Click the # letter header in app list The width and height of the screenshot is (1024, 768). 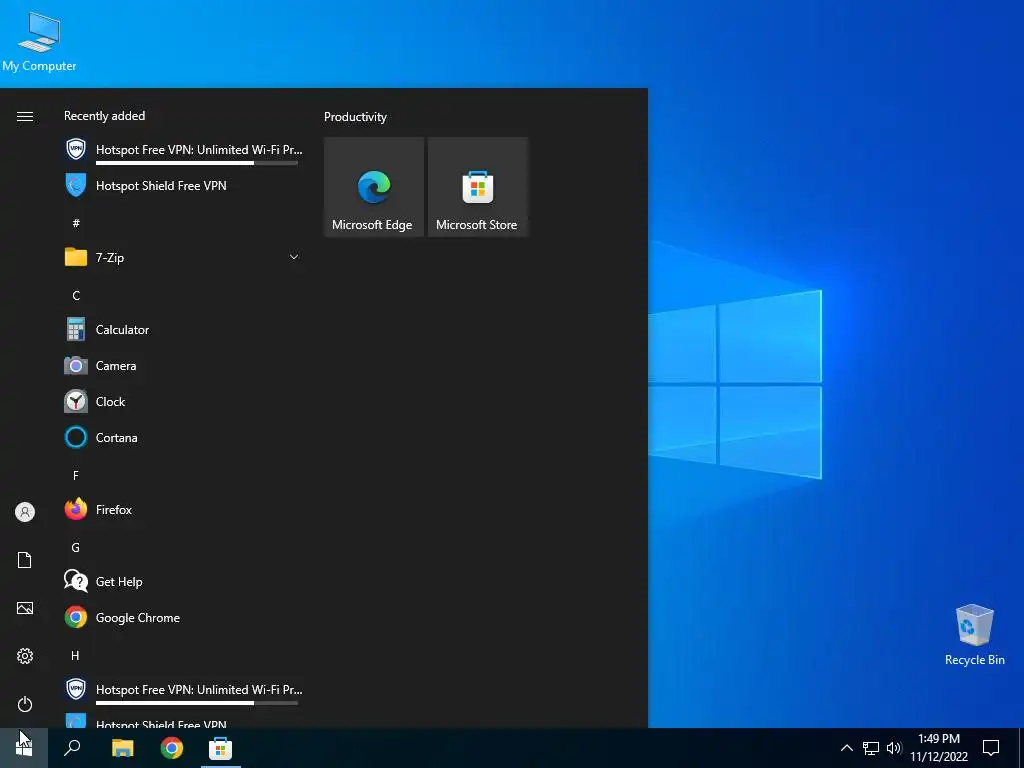(76, 223)
